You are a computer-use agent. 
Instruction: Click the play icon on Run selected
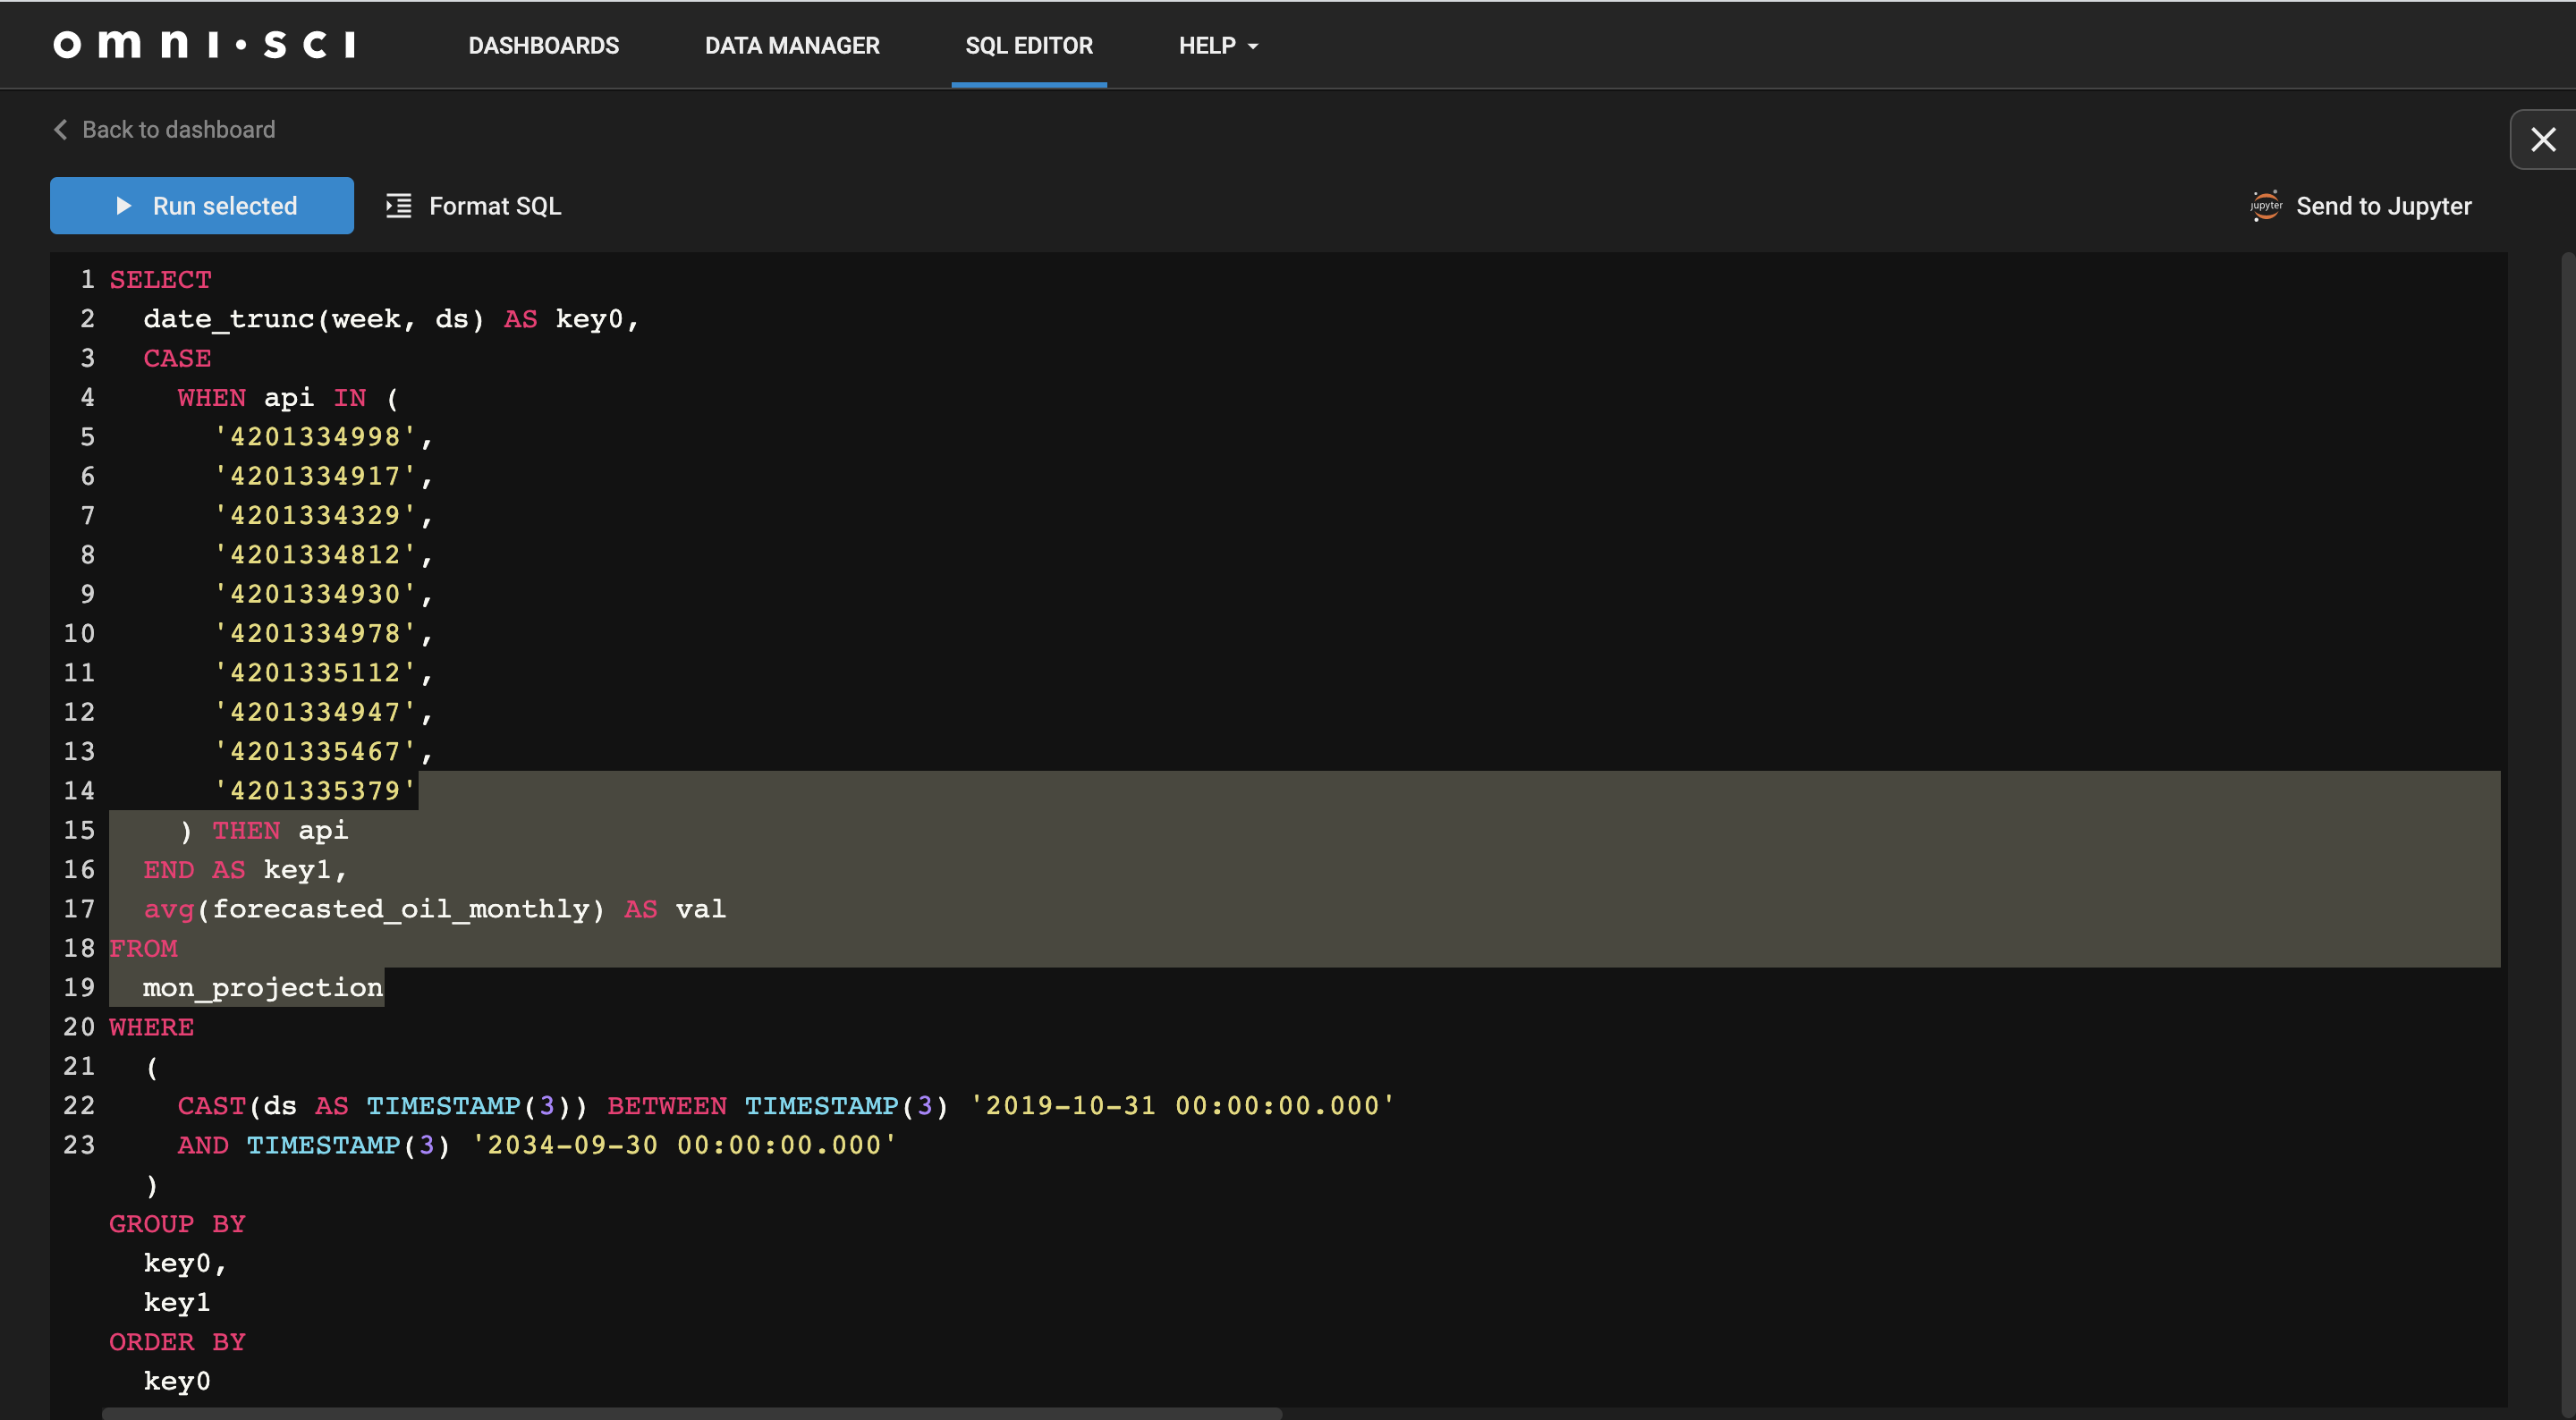pos(124,205)
